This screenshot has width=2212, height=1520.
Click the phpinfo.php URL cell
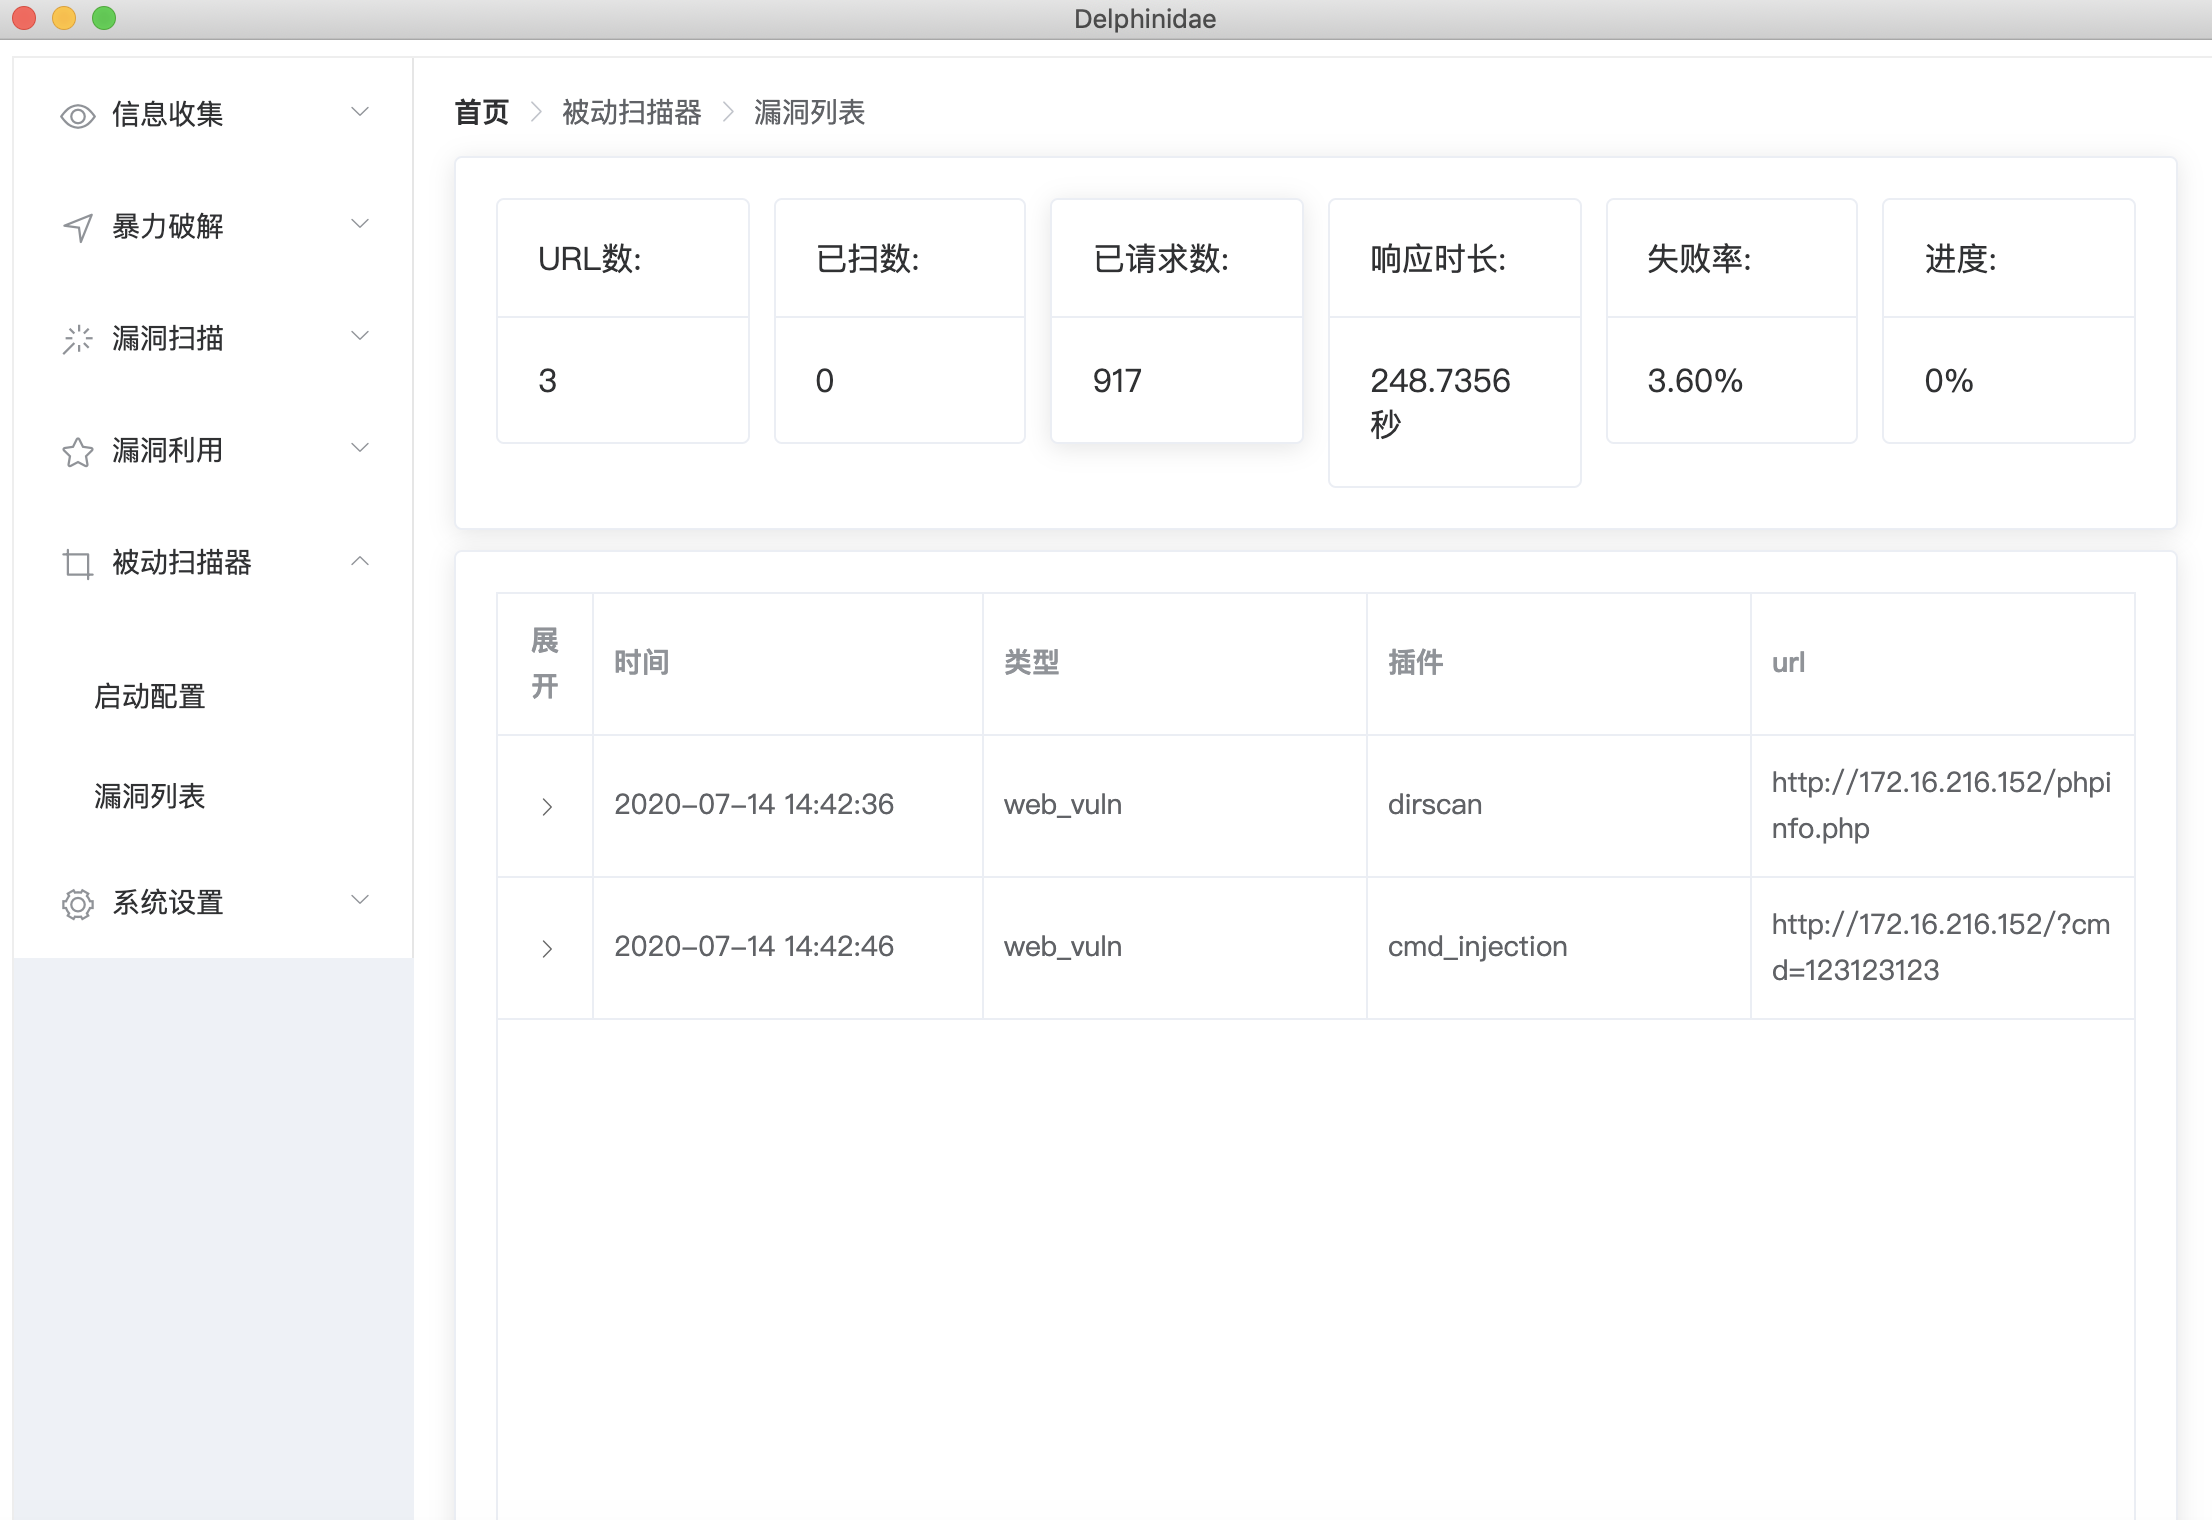[x=1940, y=805]
